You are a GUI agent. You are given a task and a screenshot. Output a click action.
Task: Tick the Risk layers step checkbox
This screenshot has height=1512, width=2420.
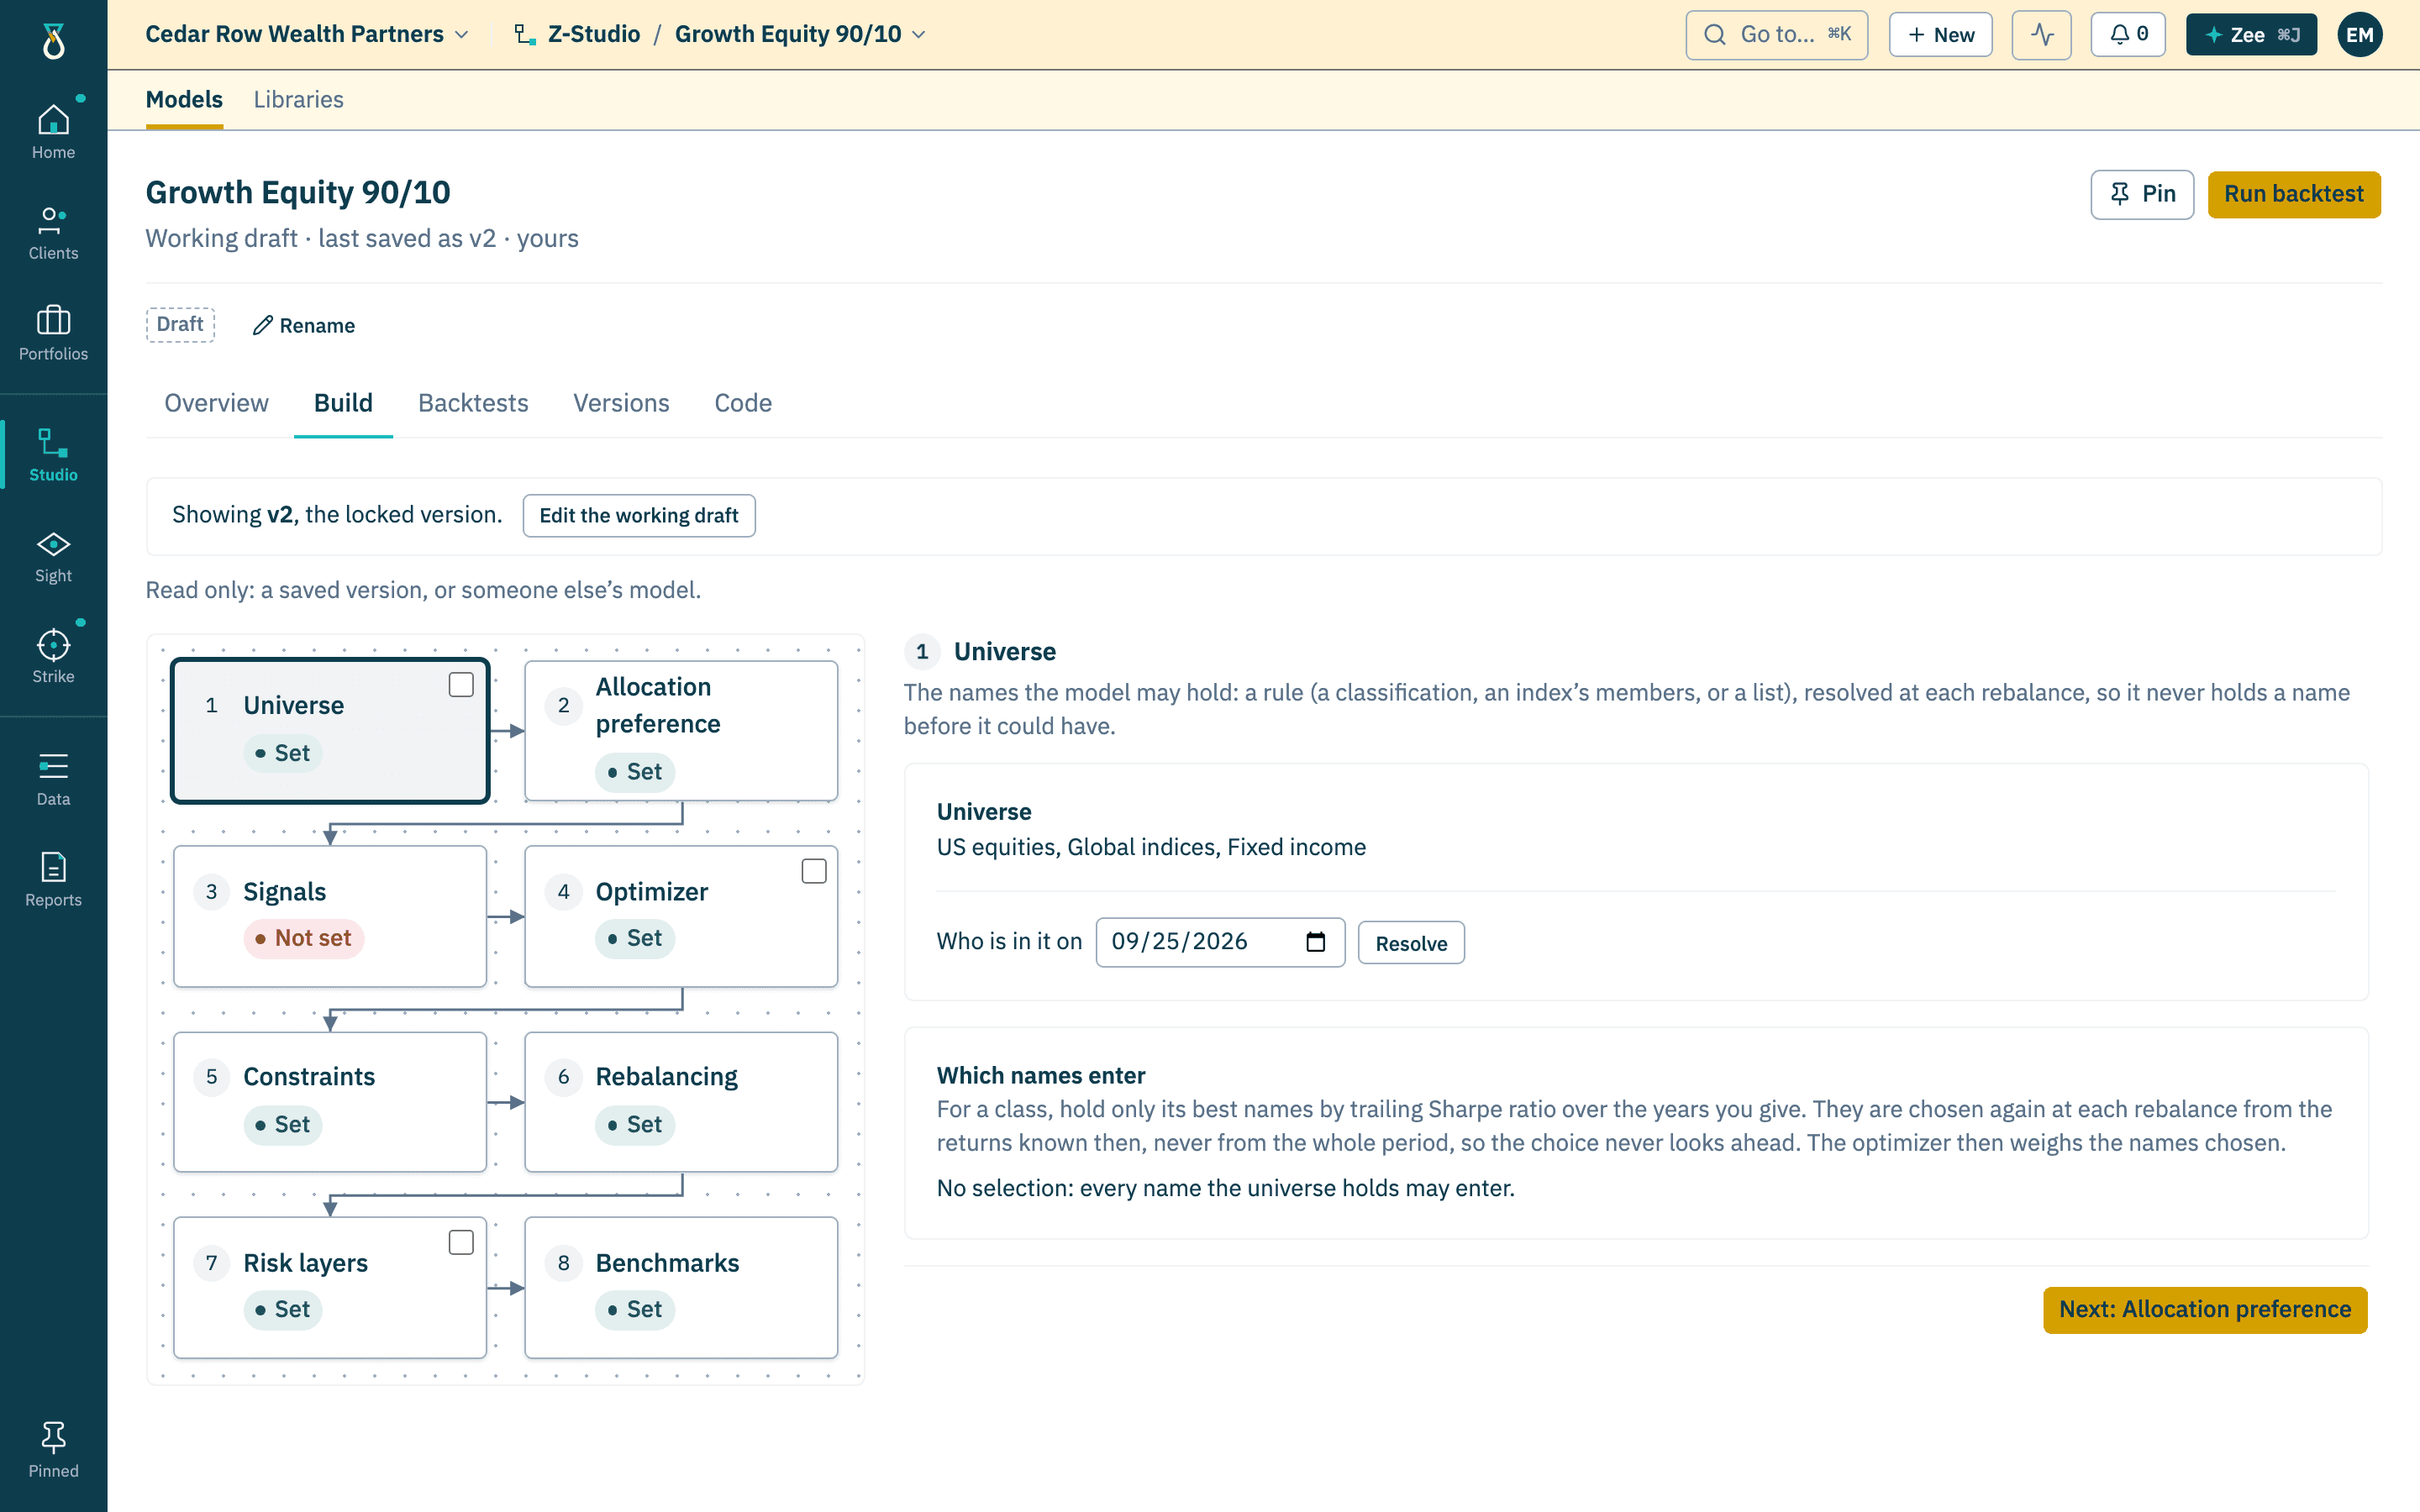click(461, 1242)
